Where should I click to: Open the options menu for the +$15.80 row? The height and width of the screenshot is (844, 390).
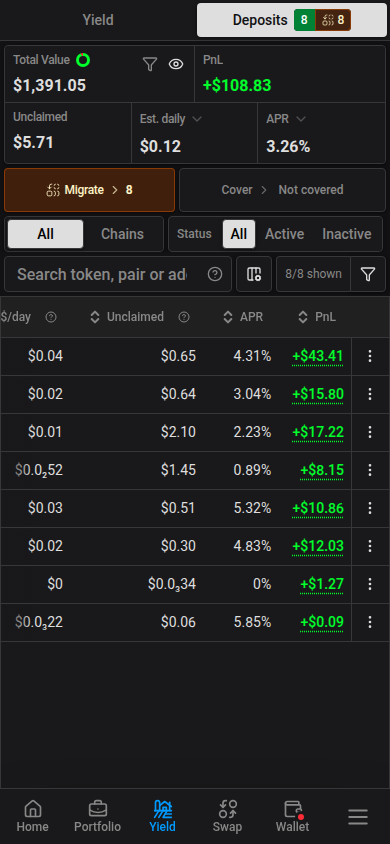point(370,394)
